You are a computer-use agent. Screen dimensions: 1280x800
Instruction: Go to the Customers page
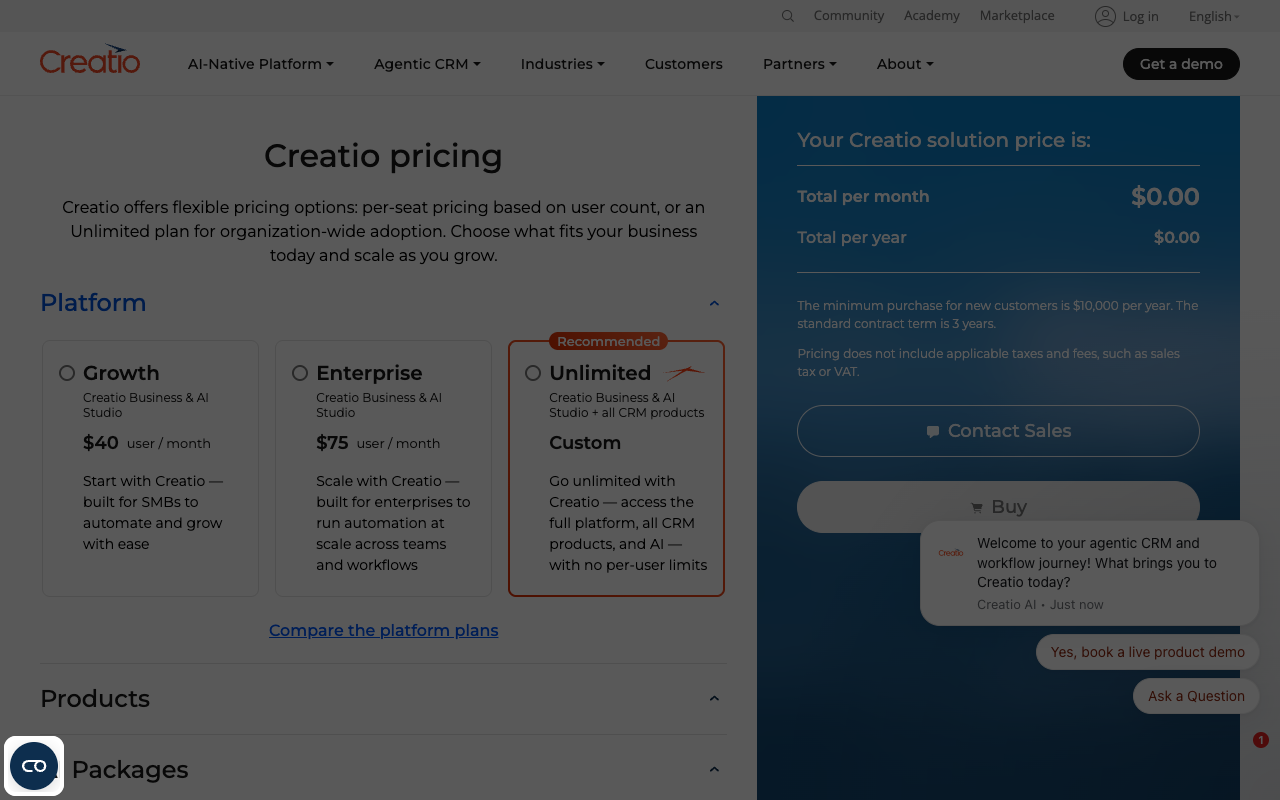pyautogui.click(x=684, y=64)
